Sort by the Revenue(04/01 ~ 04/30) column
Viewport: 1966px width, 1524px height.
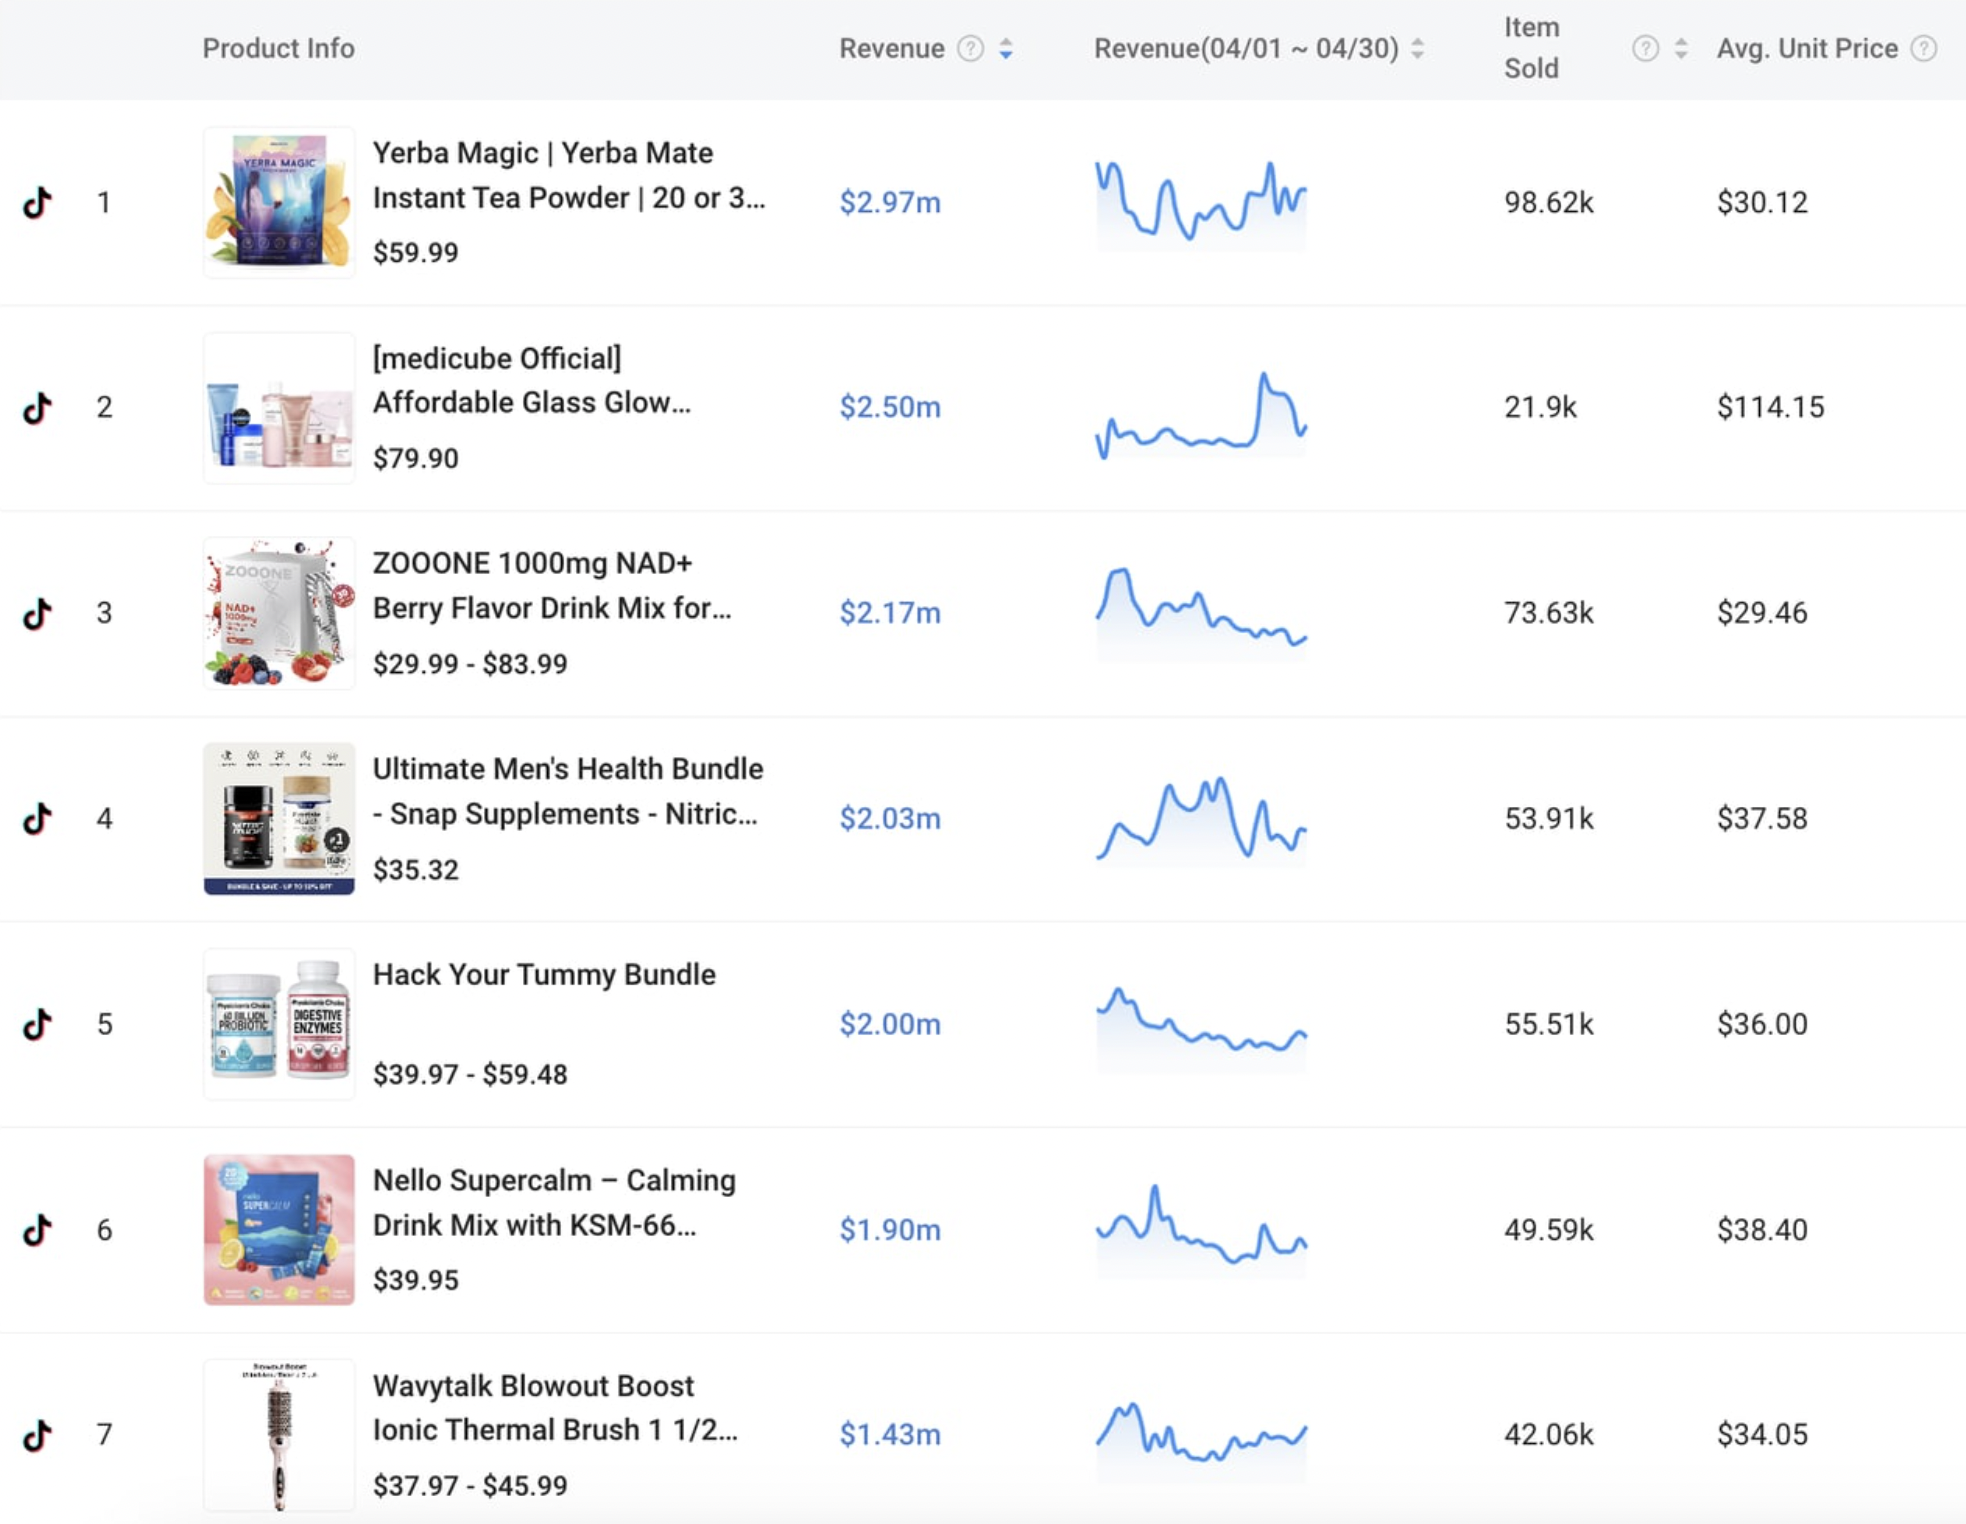click(1417, 47)
